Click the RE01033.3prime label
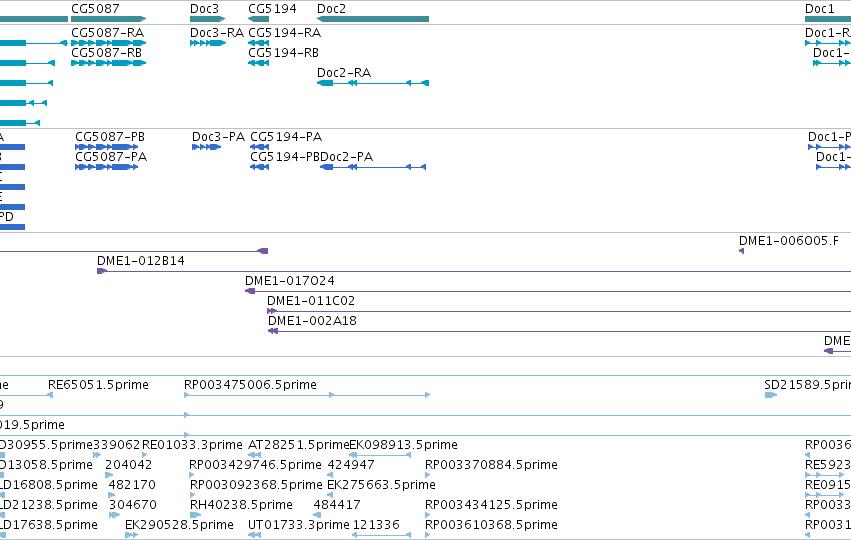This screenshot has height=540, width=851. [x=192, y=445]
